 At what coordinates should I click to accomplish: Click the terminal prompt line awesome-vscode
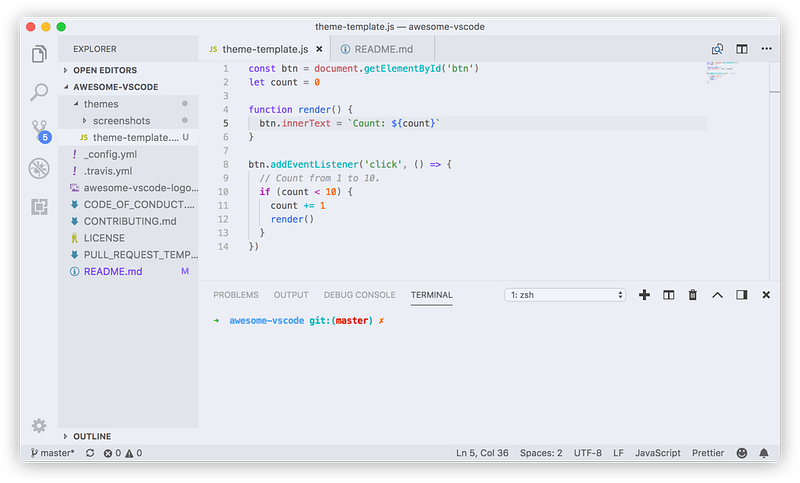[x=299, y=321]
